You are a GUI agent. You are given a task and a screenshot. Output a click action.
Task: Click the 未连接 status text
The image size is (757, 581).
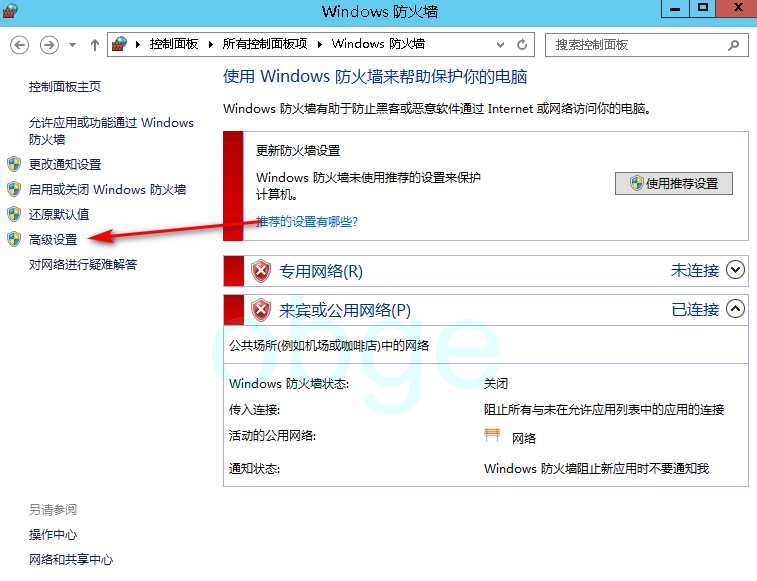coord(695,270)
